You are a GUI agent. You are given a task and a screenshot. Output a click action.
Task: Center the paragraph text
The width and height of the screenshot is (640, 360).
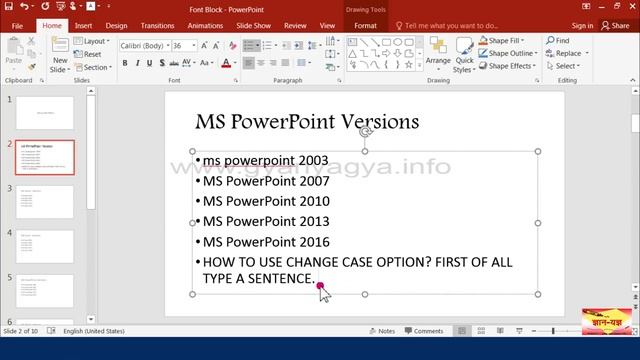[261, 63]
